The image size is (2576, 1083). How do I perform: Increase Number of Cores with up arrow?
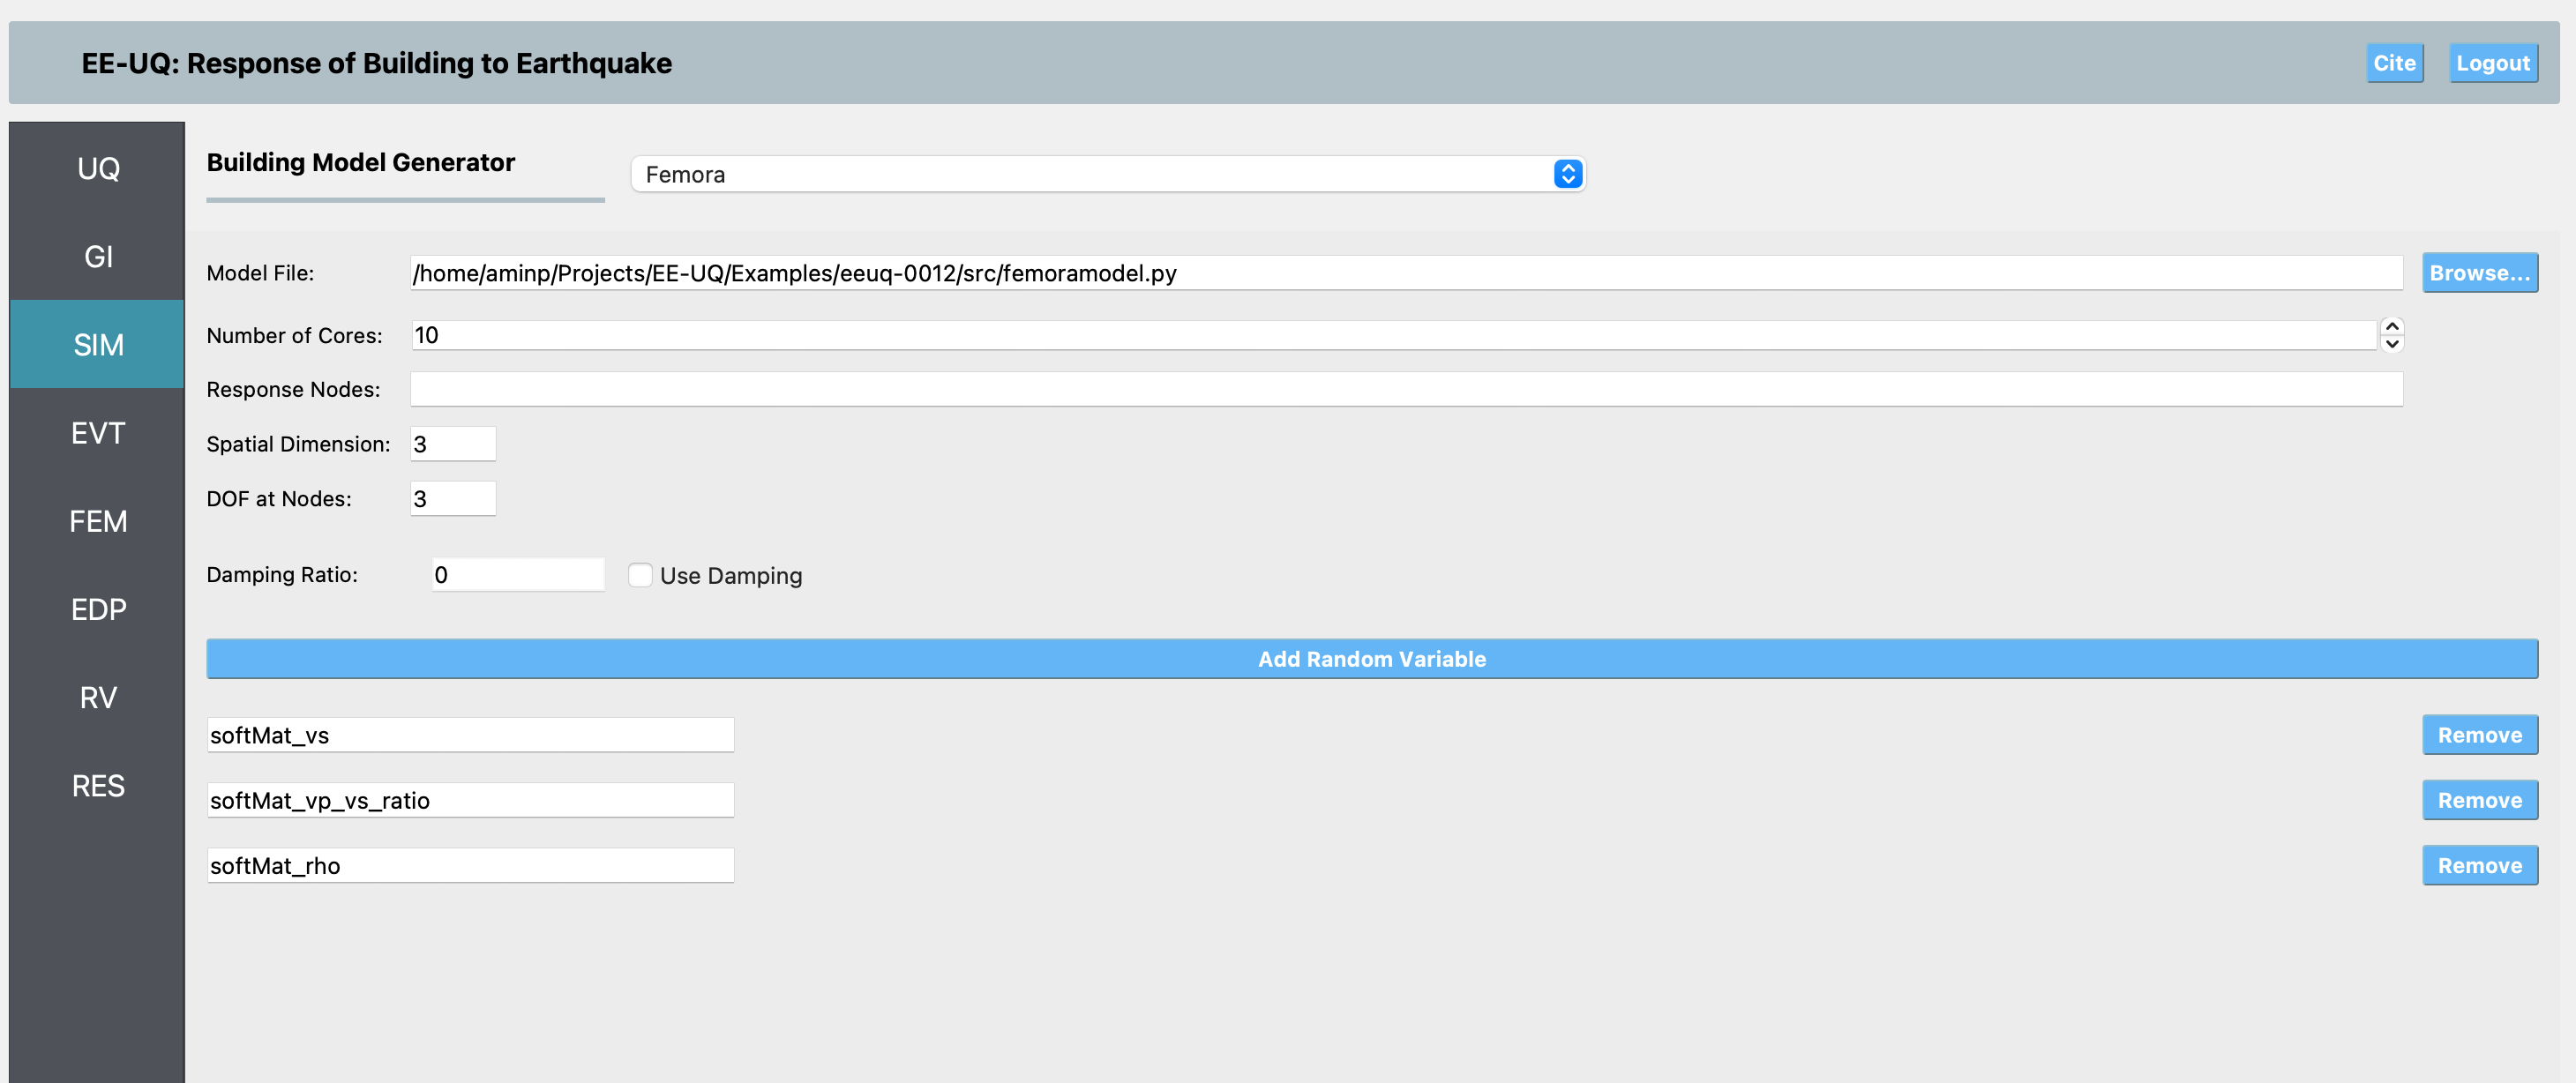pyautogui.click(x=2391, y=326)
